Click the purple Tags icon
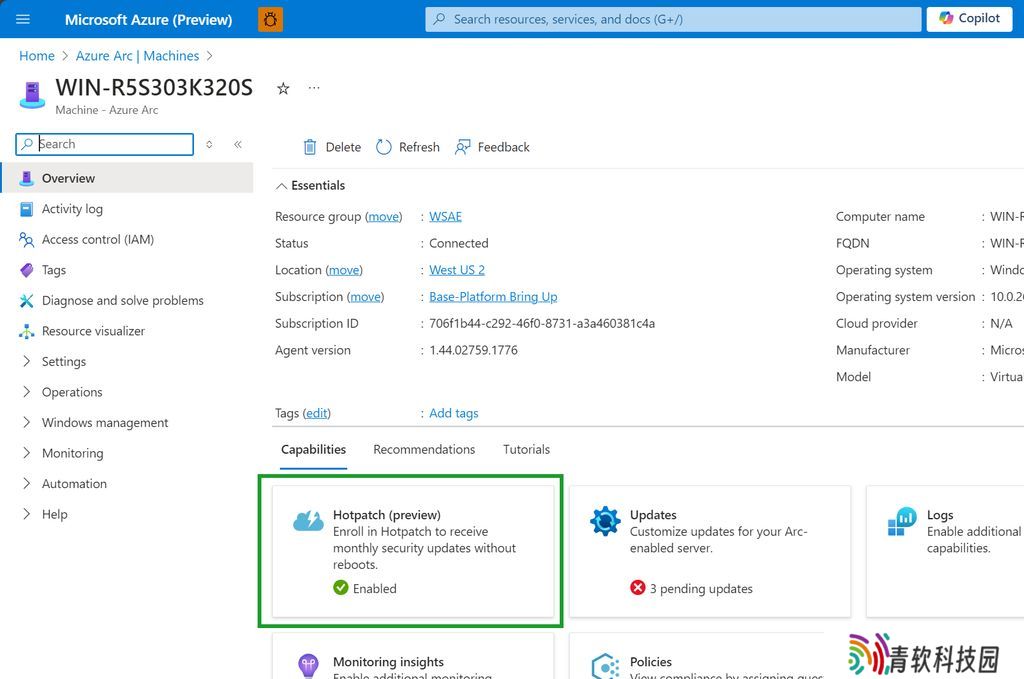The height and width of the screenshot is (679, 1024). (x=27, y=270)
